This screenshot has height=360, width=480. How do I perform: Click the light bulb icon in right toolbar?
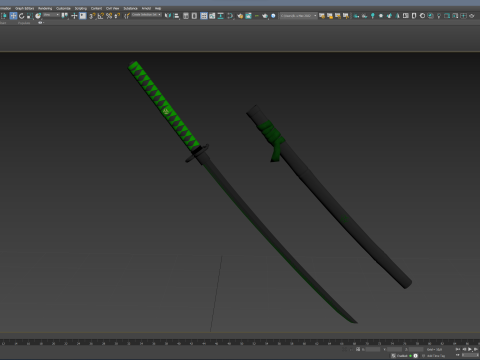(x=438, y=16)
